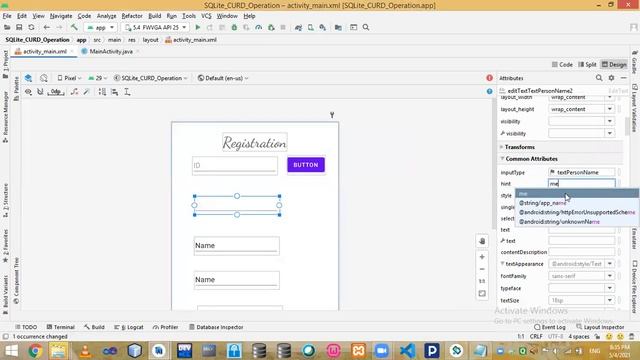Viewport: 640px width, 360px height.
Task: Open the API 29 version dropdown
Action: (98, 78)
